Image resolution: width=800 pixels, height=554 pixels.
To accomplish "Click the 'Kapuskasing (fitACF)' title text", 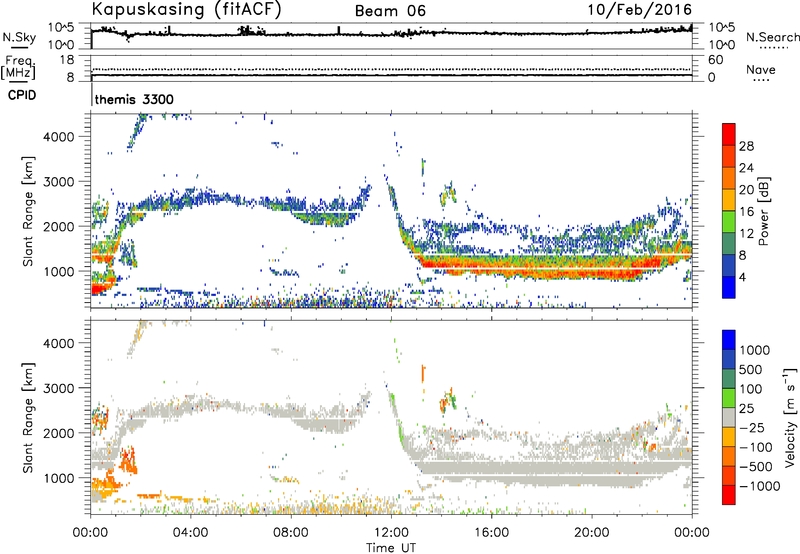I will (186, 10).
